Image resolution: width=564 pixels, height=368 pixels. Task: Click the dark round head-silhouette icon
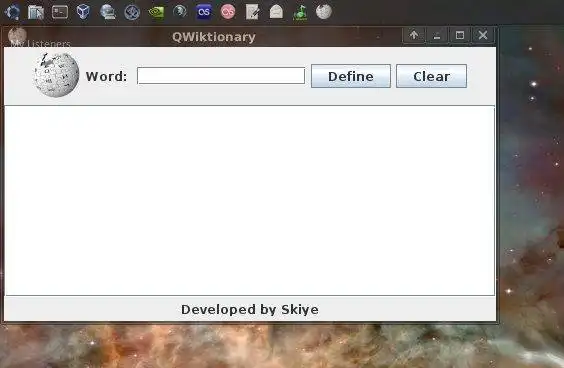pos(180,12)
